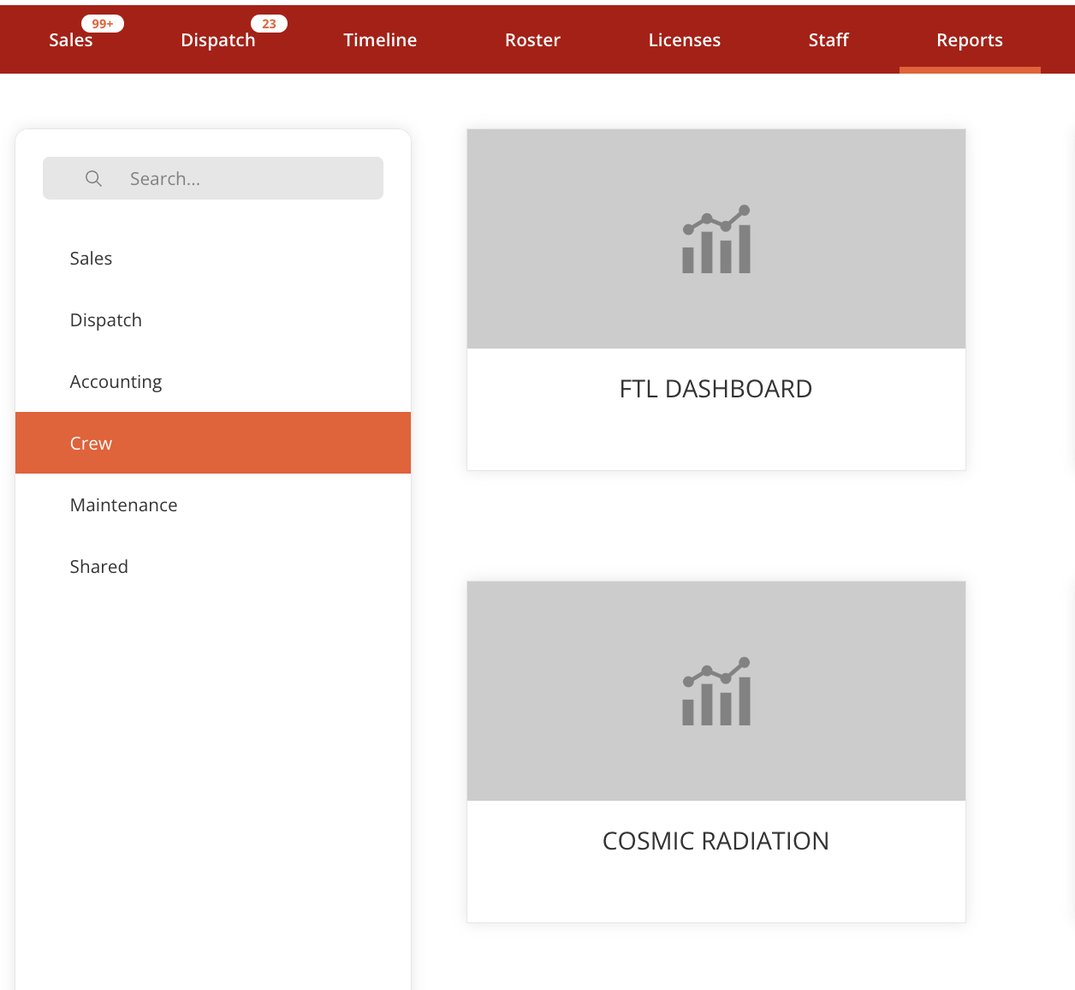Open the Sales tab in top navigation

click(x=70, y=41)
